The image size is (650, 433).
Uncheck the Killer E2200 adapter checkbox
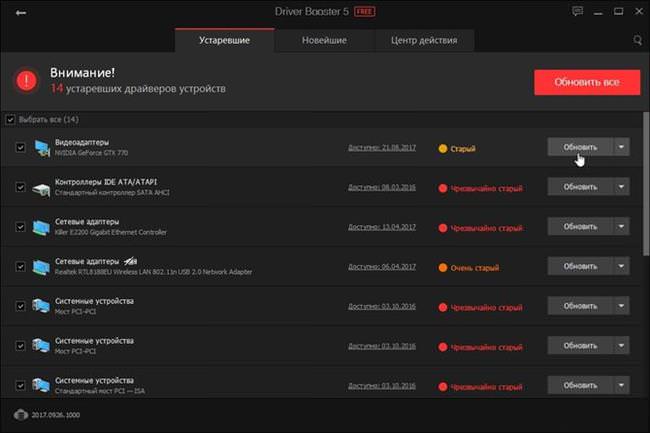[20, 227]
